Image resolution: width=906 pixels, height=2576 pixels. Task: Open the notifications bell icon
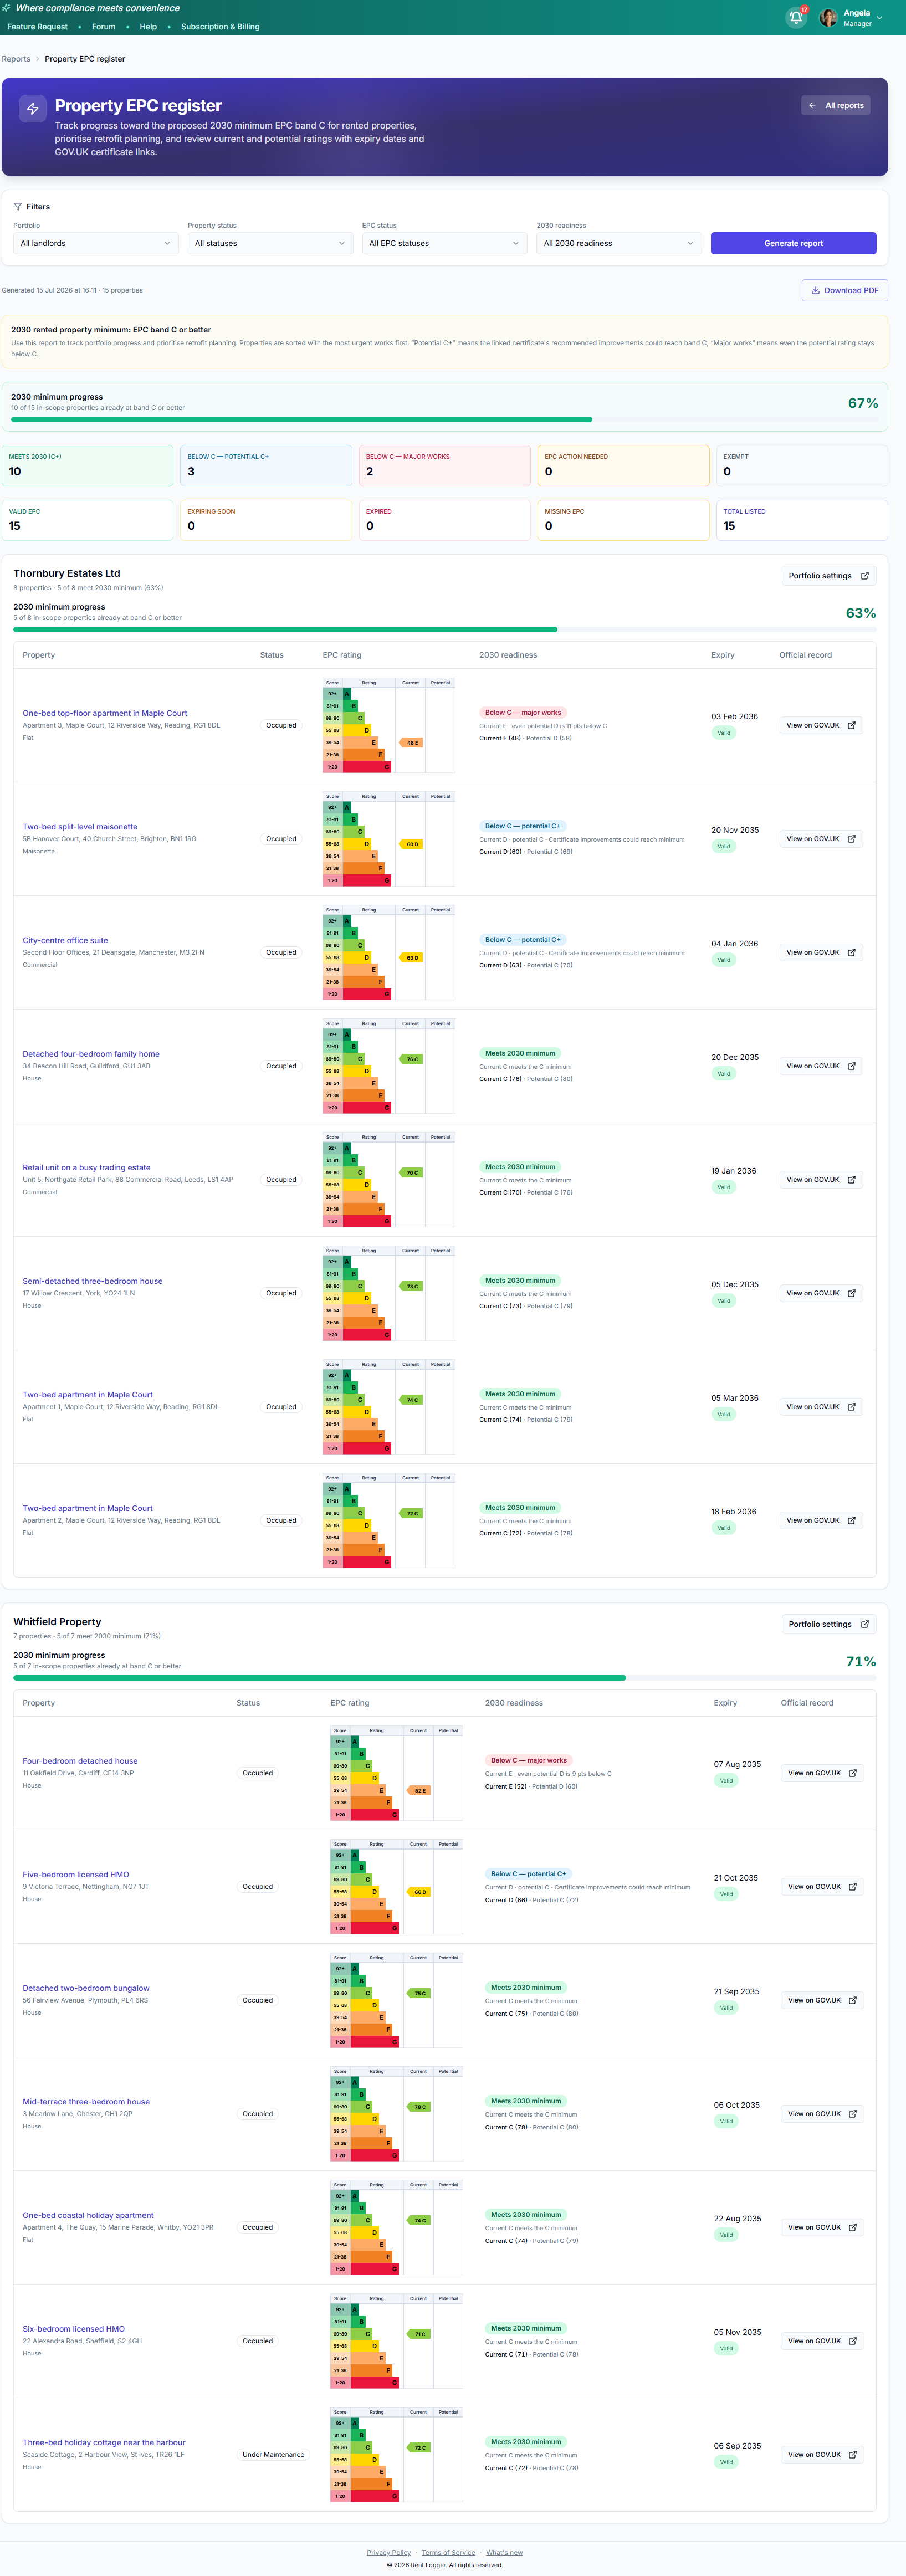tap(796, 17)
